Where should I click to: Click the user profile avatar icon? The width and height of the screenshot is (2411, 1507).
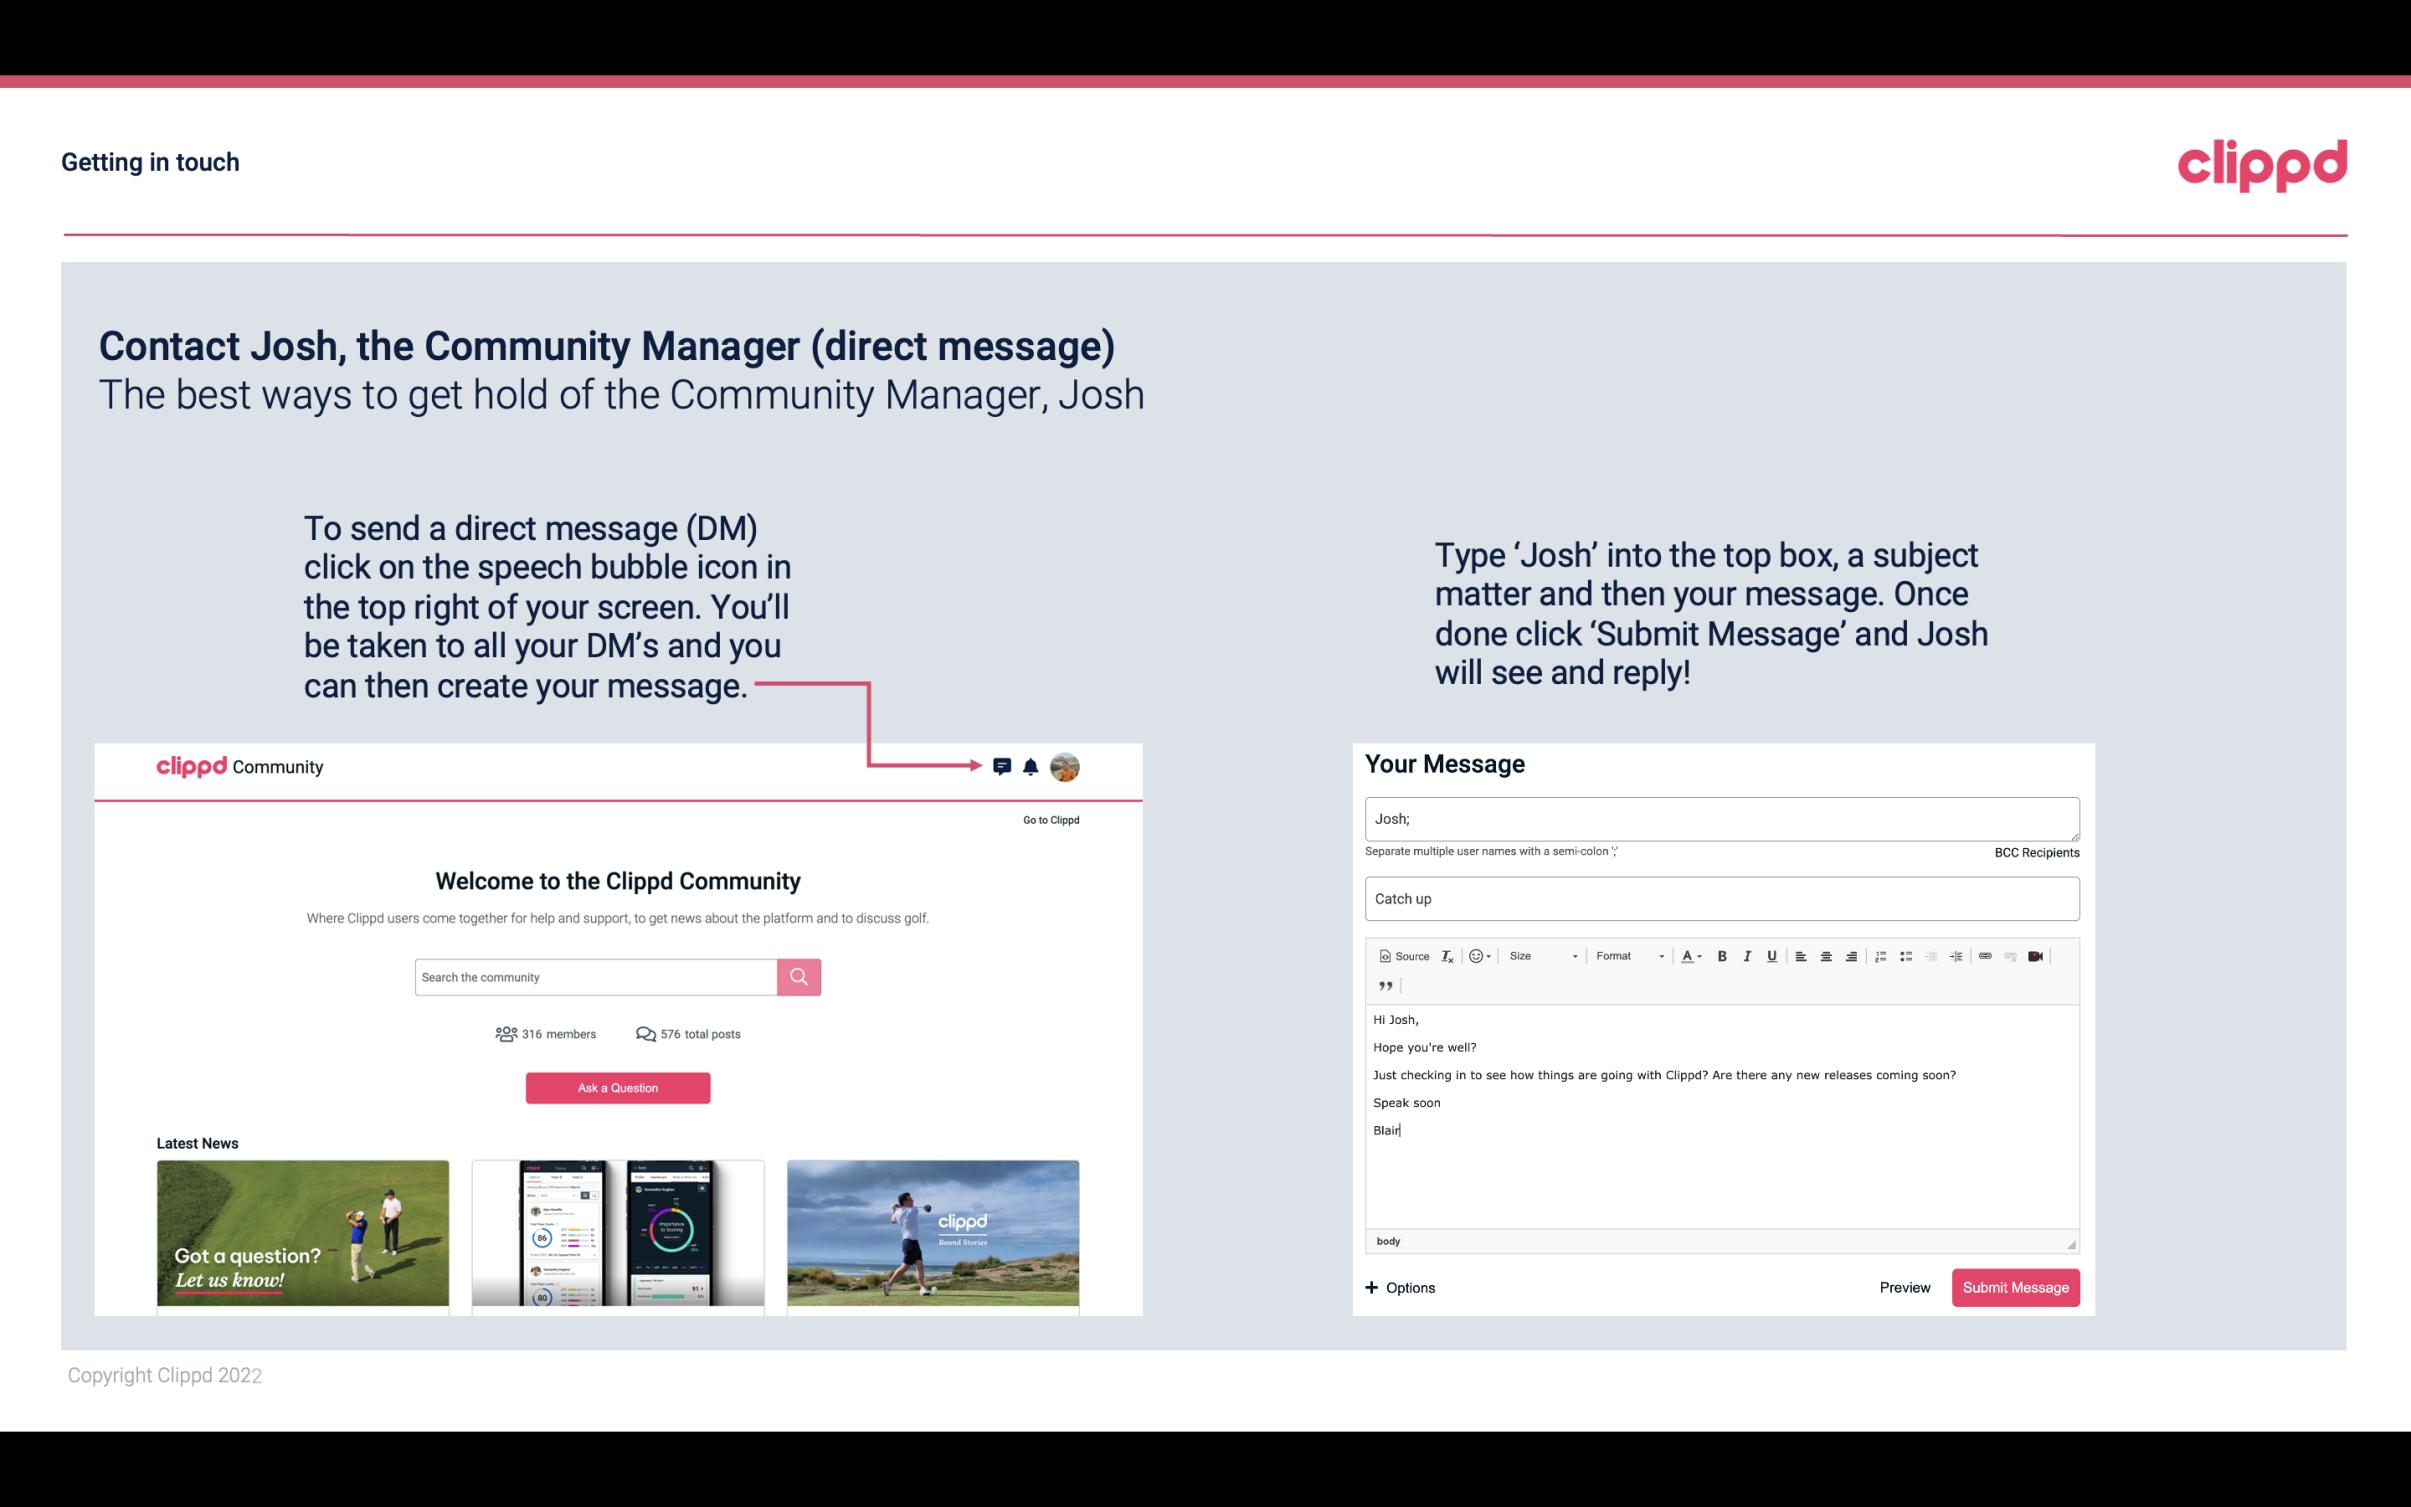1066,766
